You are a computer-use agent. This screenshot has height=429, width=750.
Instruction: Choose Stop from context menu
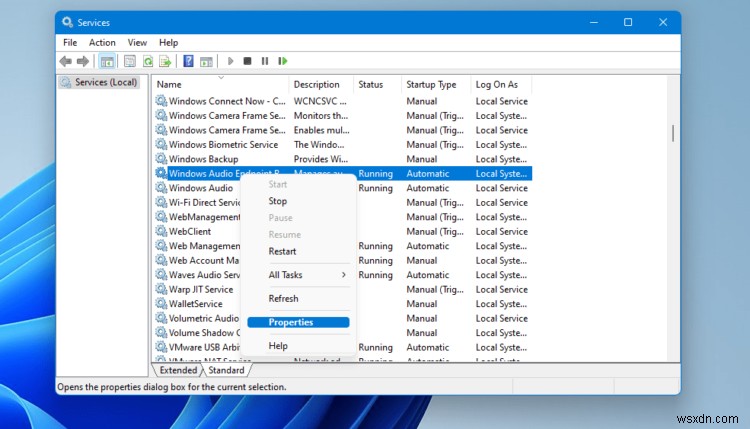(x=277, y=201)
